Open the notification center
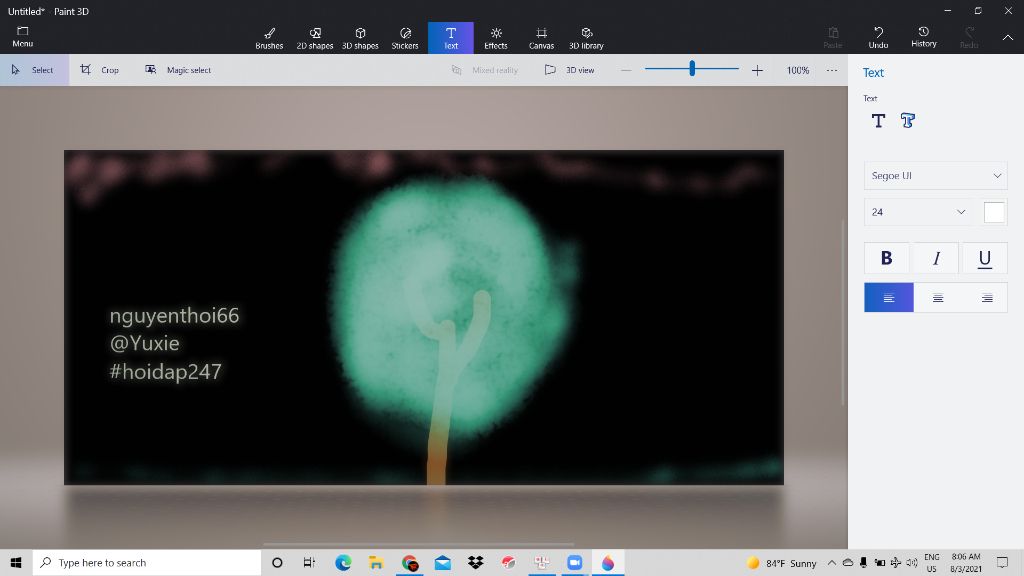Screen dimensions: 1024x576 (x=1002, y=562)
